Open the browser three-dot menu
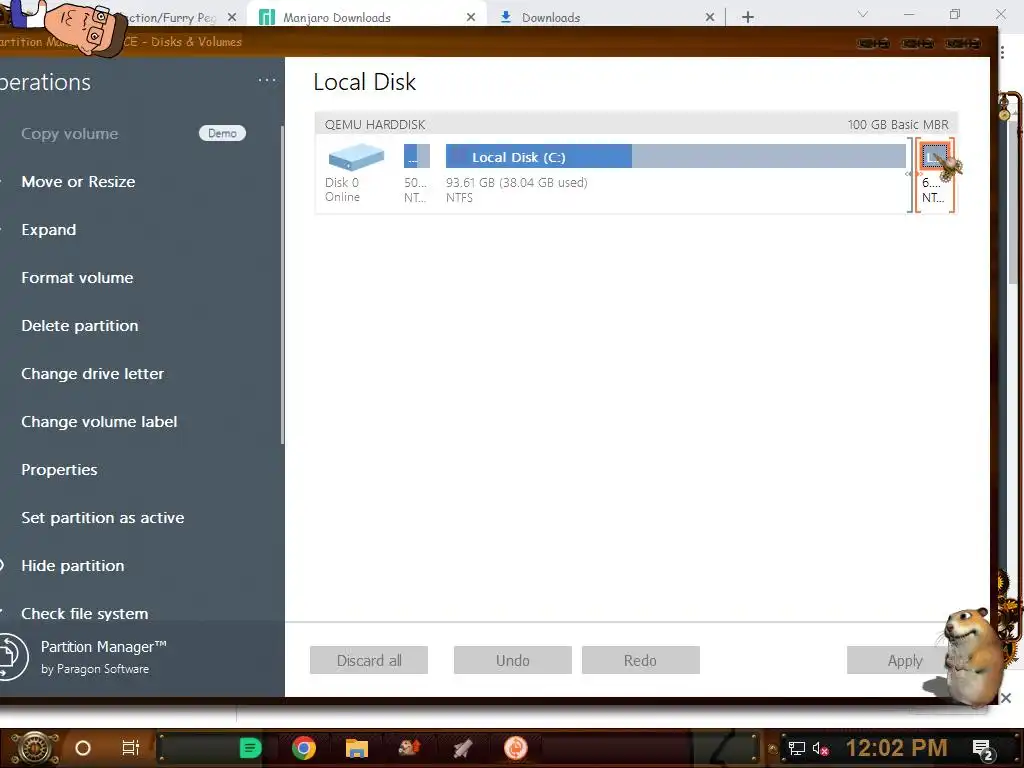This screenshot has height=768, width=1024. click(x=1002, y=52)
